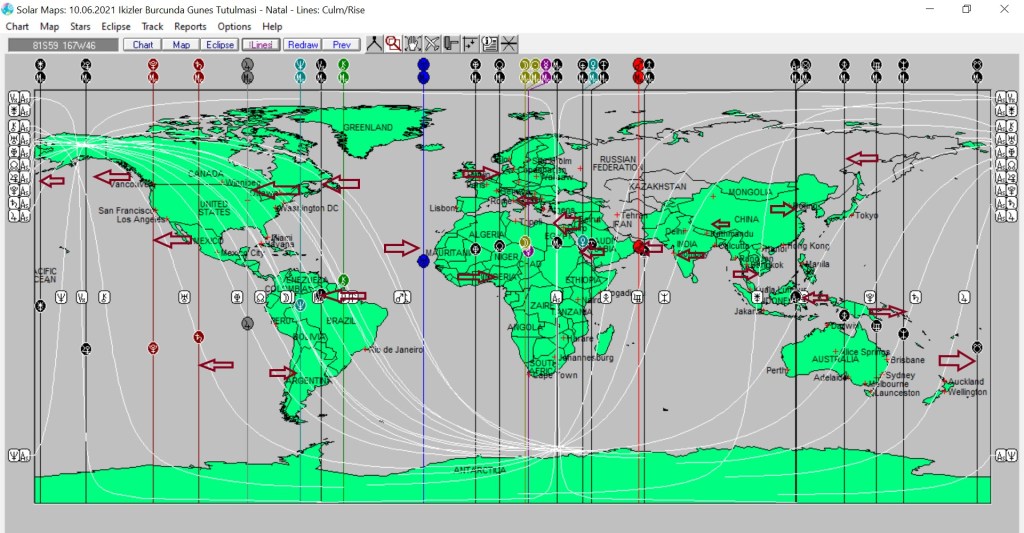This screenshot has height=533, width=1024.
Task: Click the Eclipse toolbar button
Action: pos(220,45)
